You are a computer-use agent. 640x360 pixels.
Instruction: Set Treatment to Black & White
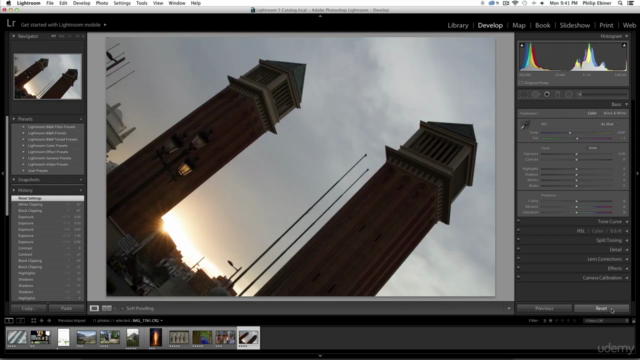pos(615,113)
